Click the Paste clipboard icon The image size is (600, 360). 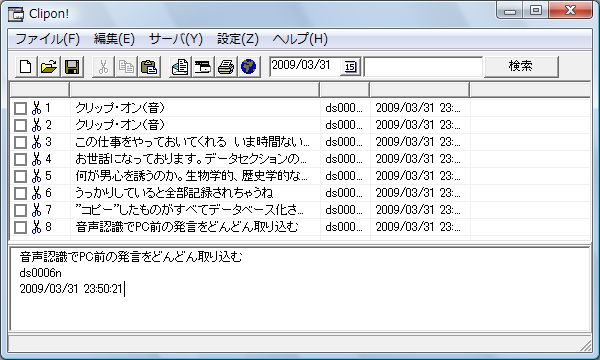coord(149,67)
